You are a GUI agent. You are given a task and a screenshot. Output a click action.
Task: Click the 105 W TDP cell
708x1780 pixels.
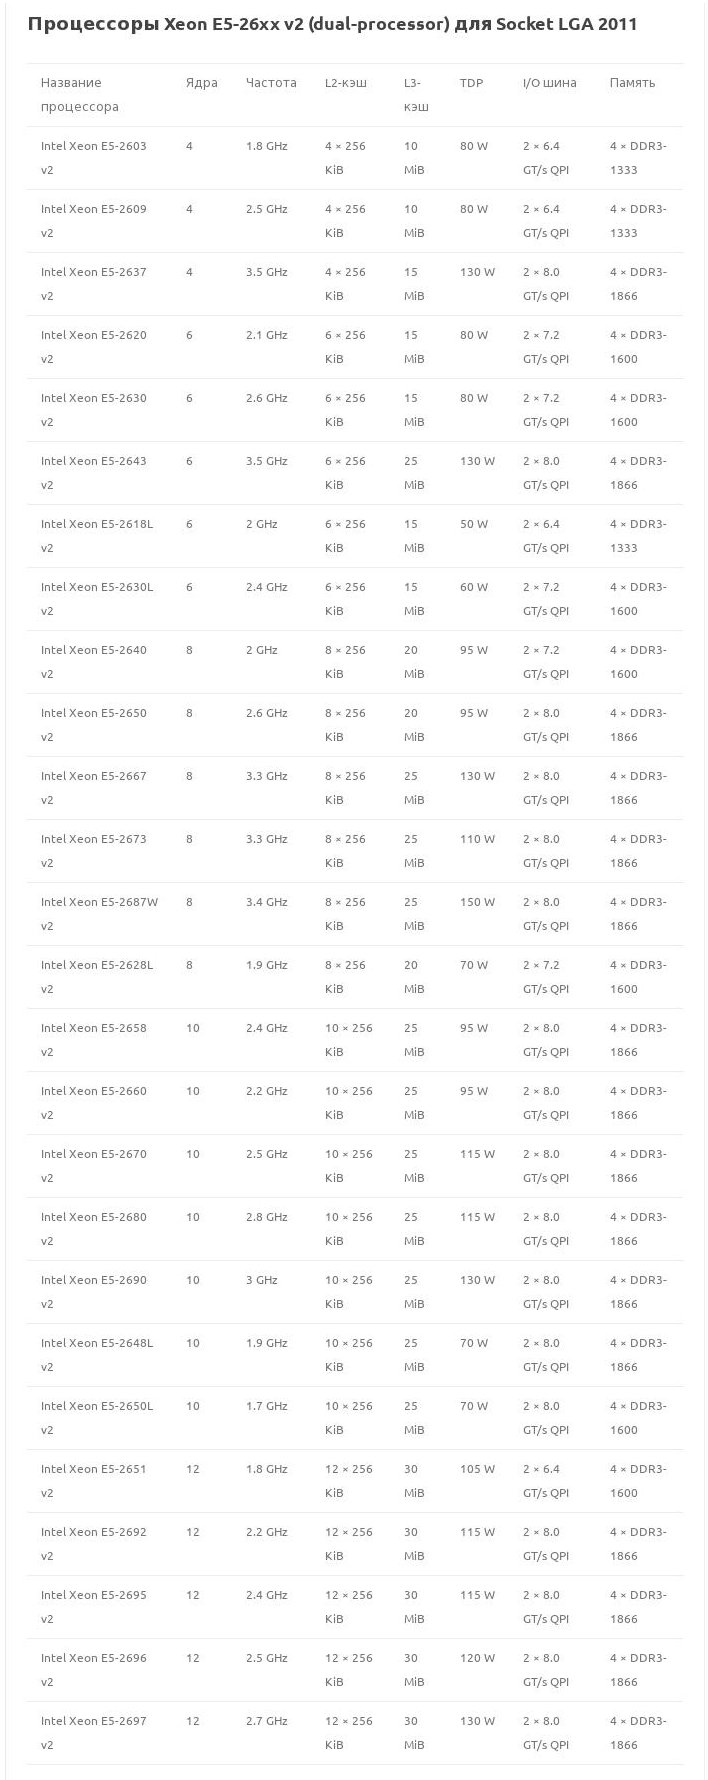pyautogui.click(x=477, y=1469)
